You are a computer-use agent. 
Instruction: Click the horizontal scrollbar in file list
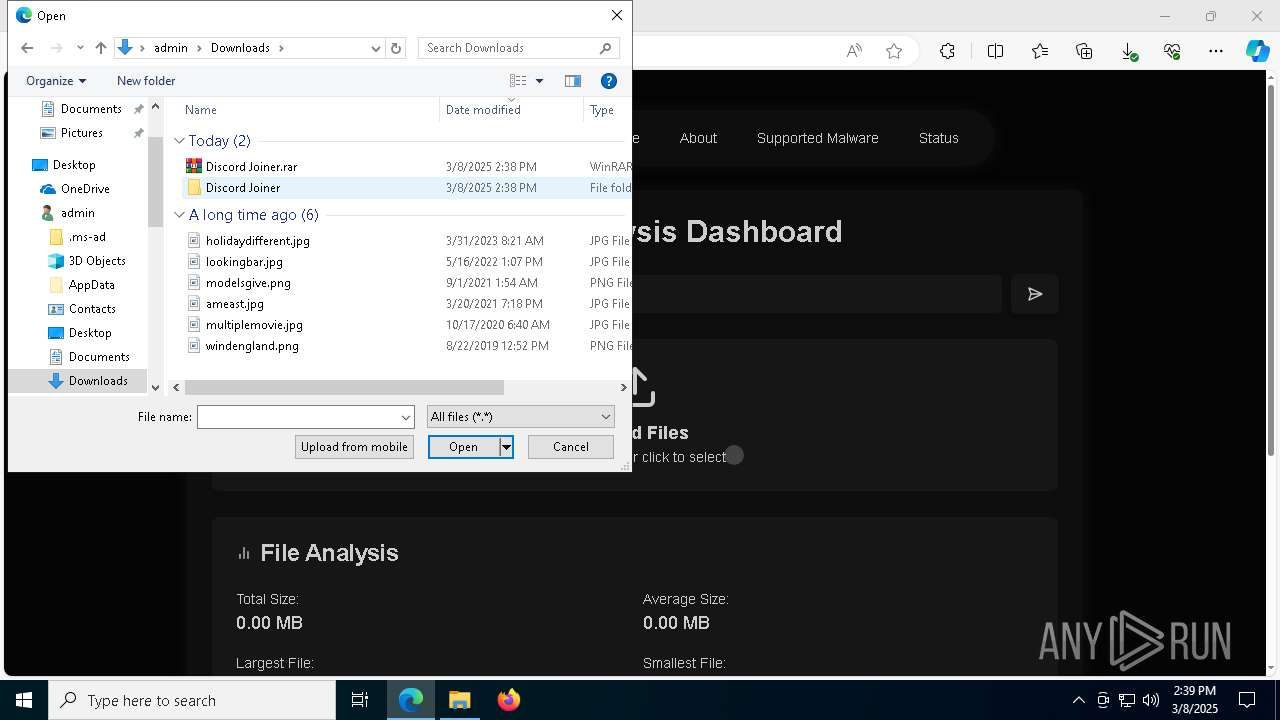344,387
